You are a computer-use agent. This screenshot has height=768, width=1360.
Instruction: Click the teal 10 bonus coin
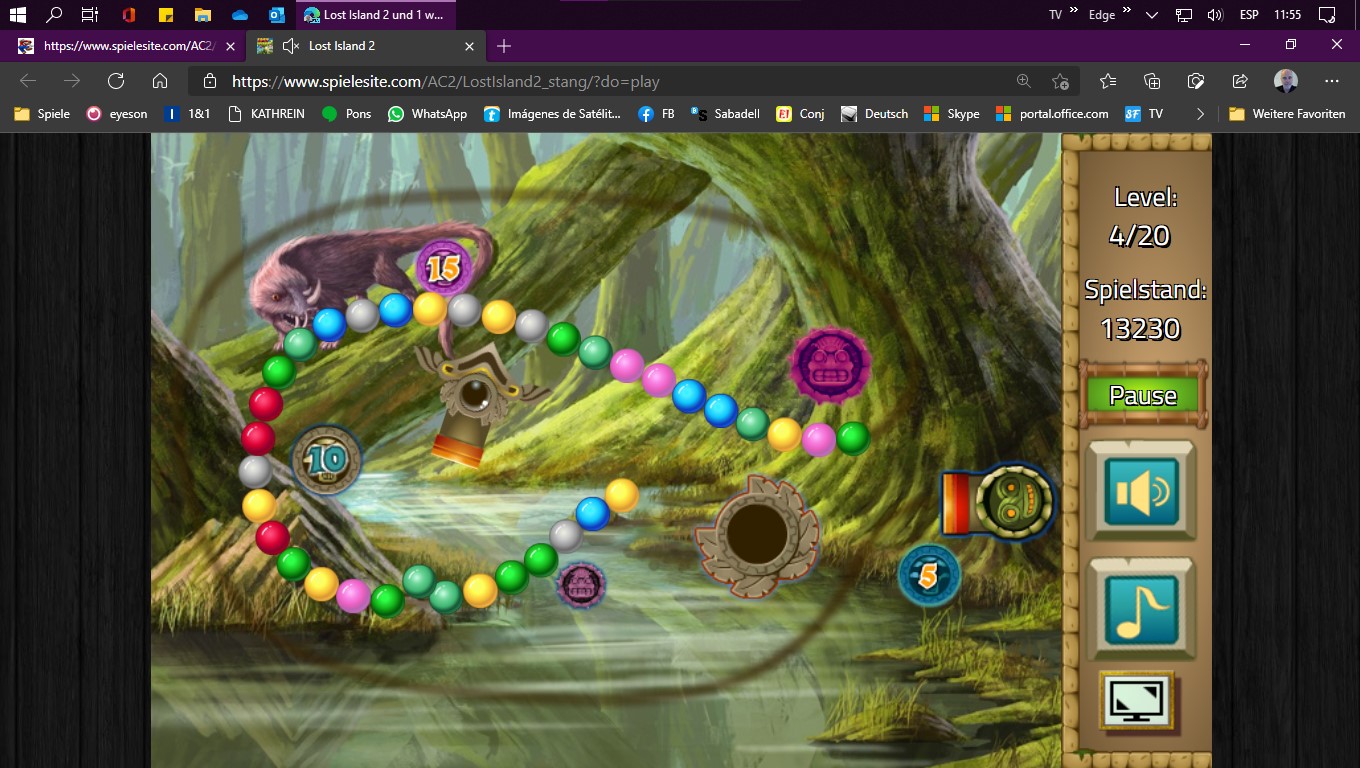[x=326, y=460]
